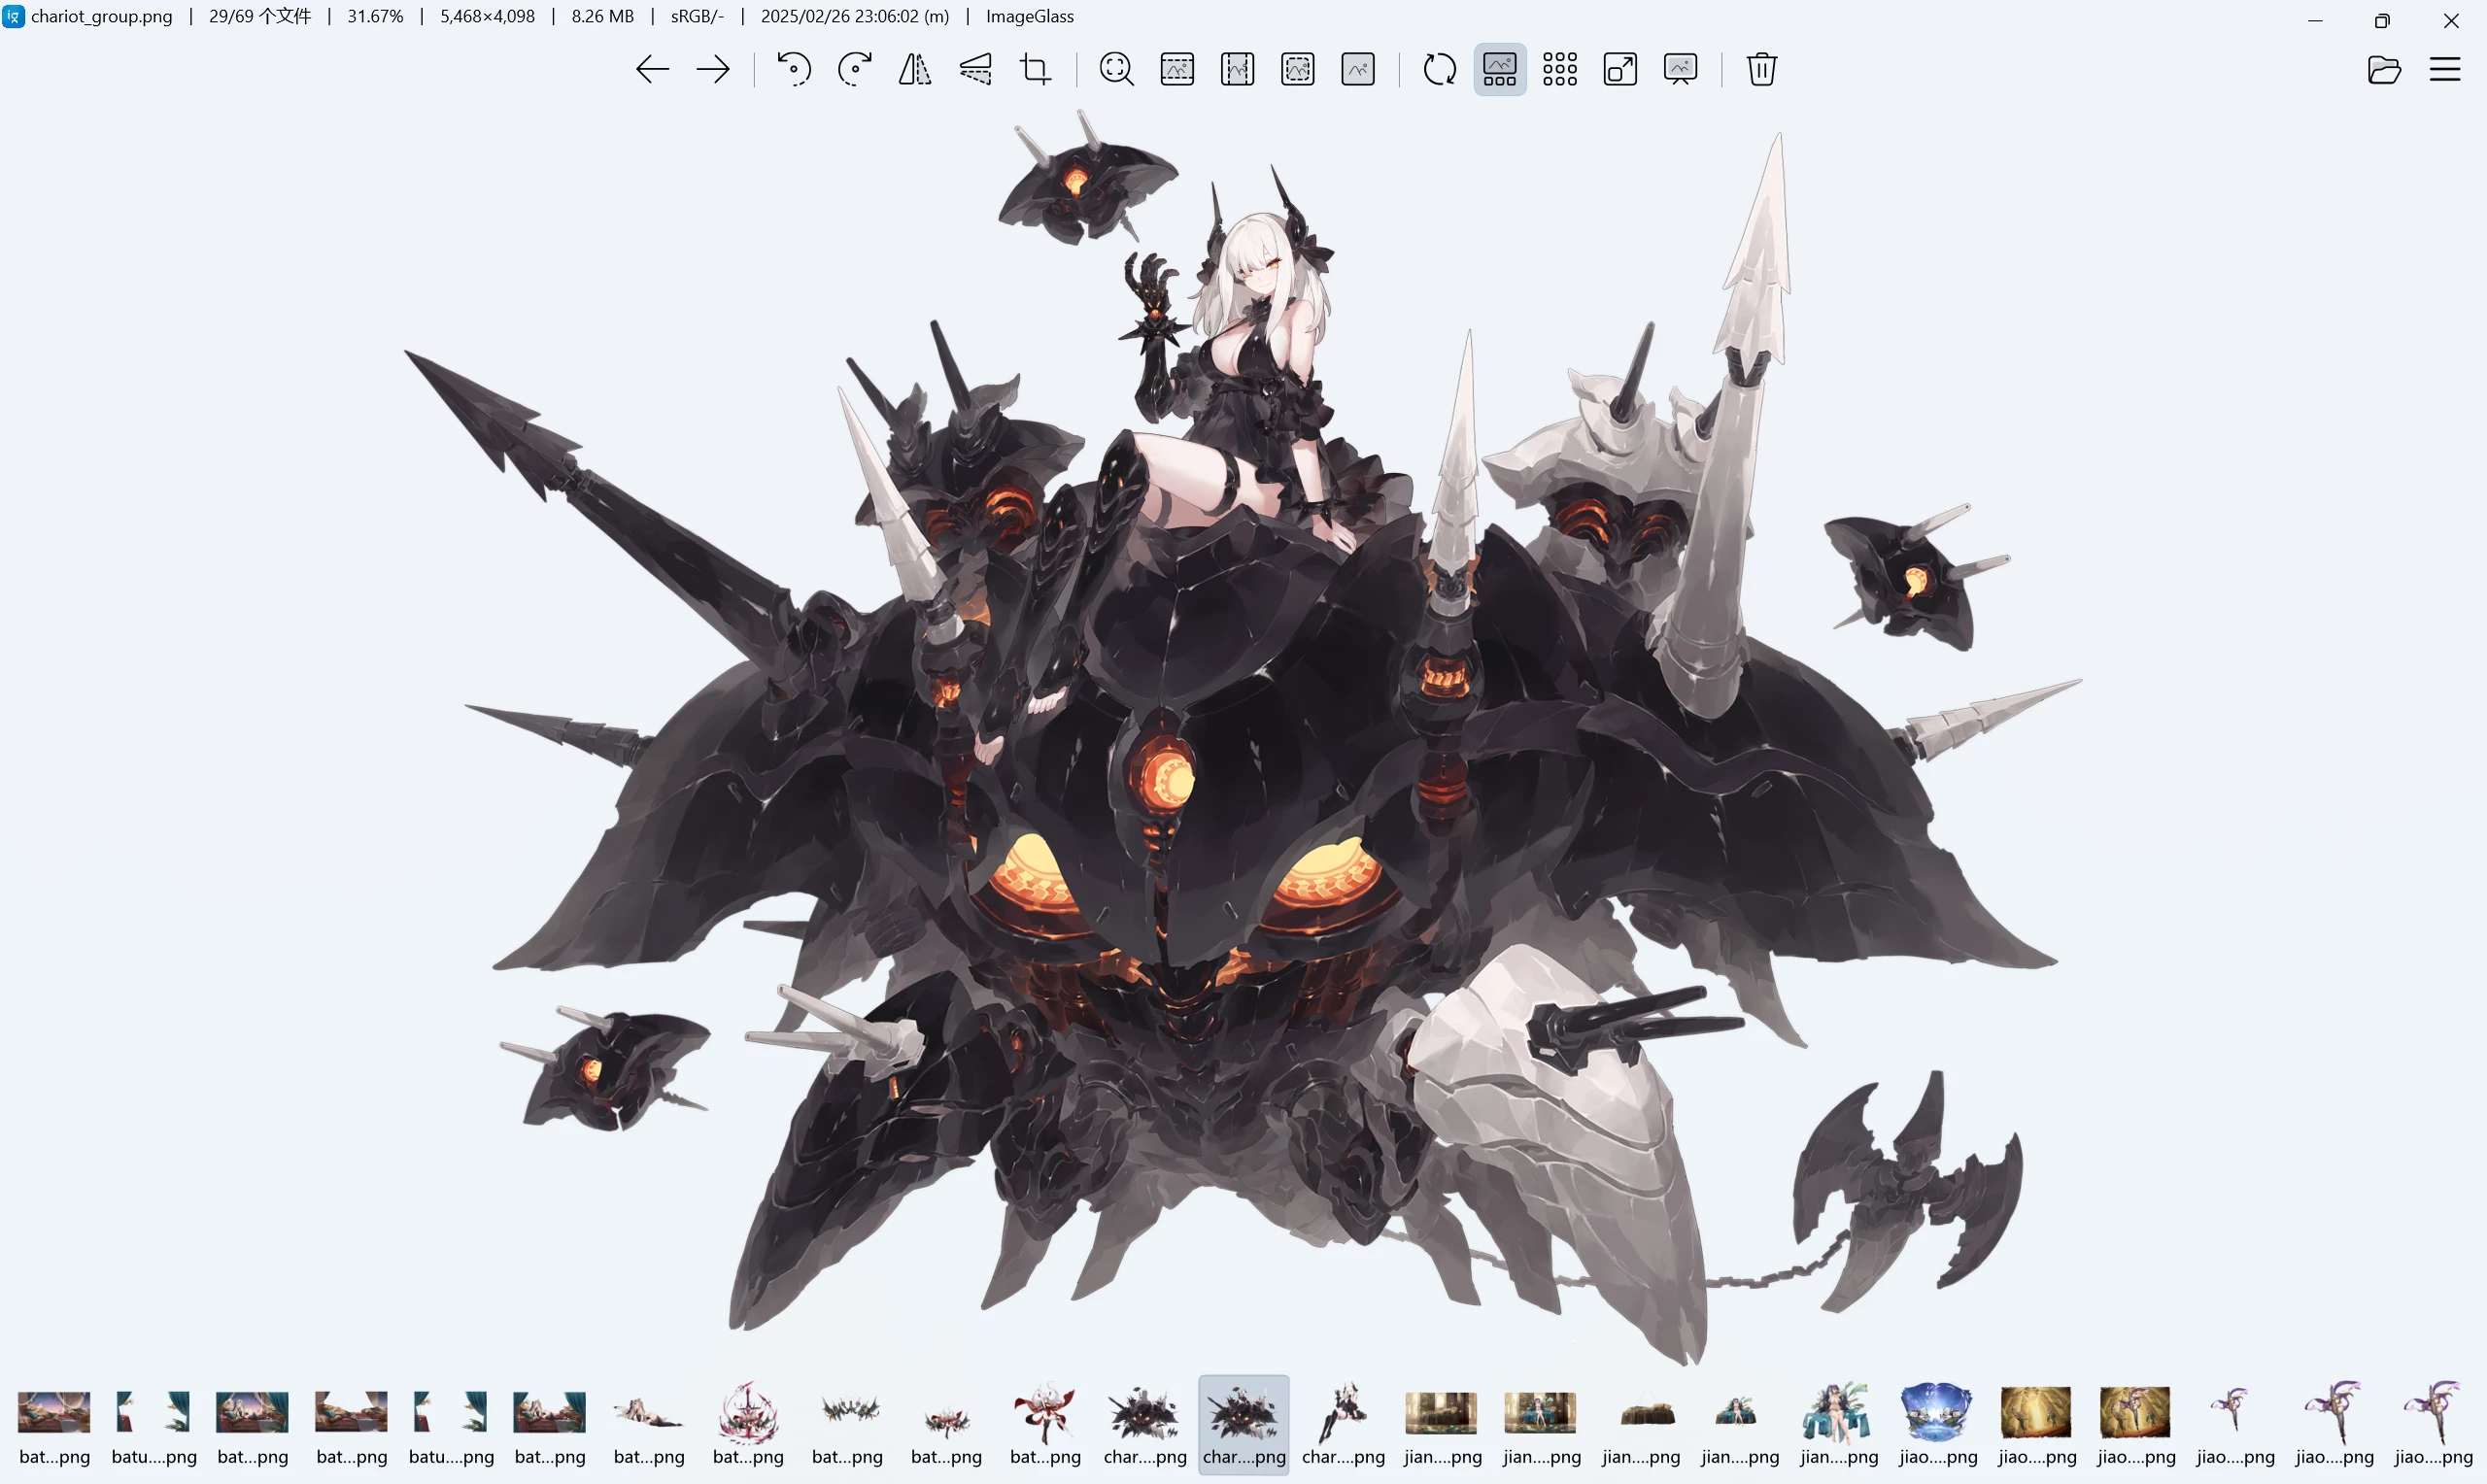
Task: Toggle window fit expand icon
Action: coord(1620,69)
